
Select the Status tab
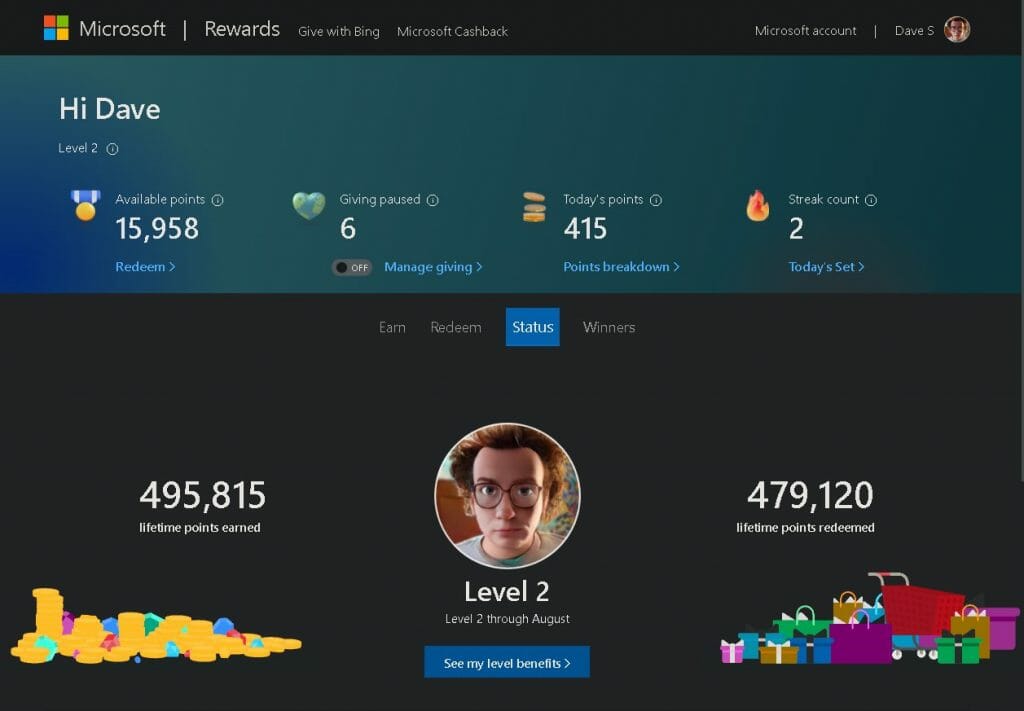pyautogui.click(x=532, y=327)
